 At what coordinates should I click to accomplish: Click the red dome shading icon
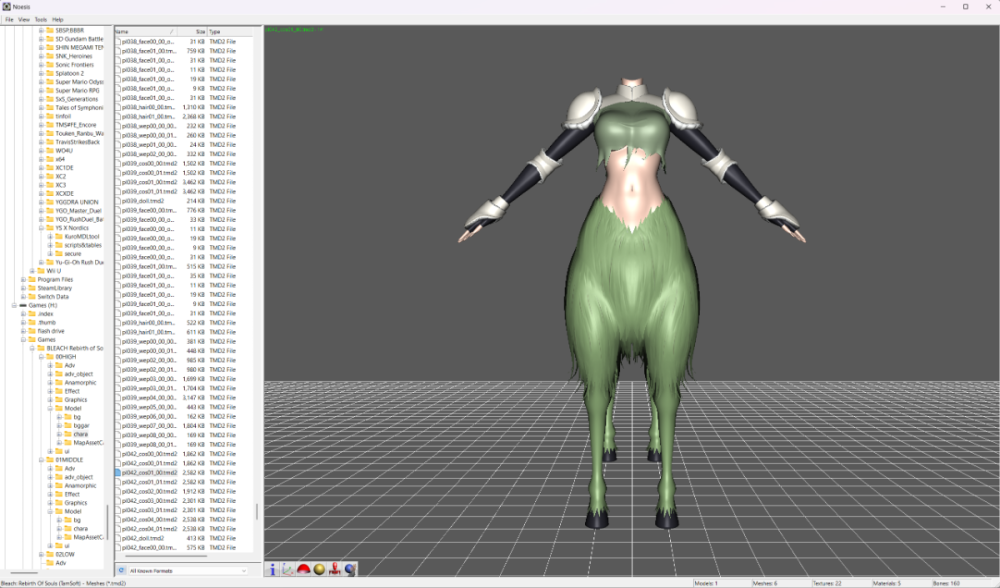(x=303, y=569)
